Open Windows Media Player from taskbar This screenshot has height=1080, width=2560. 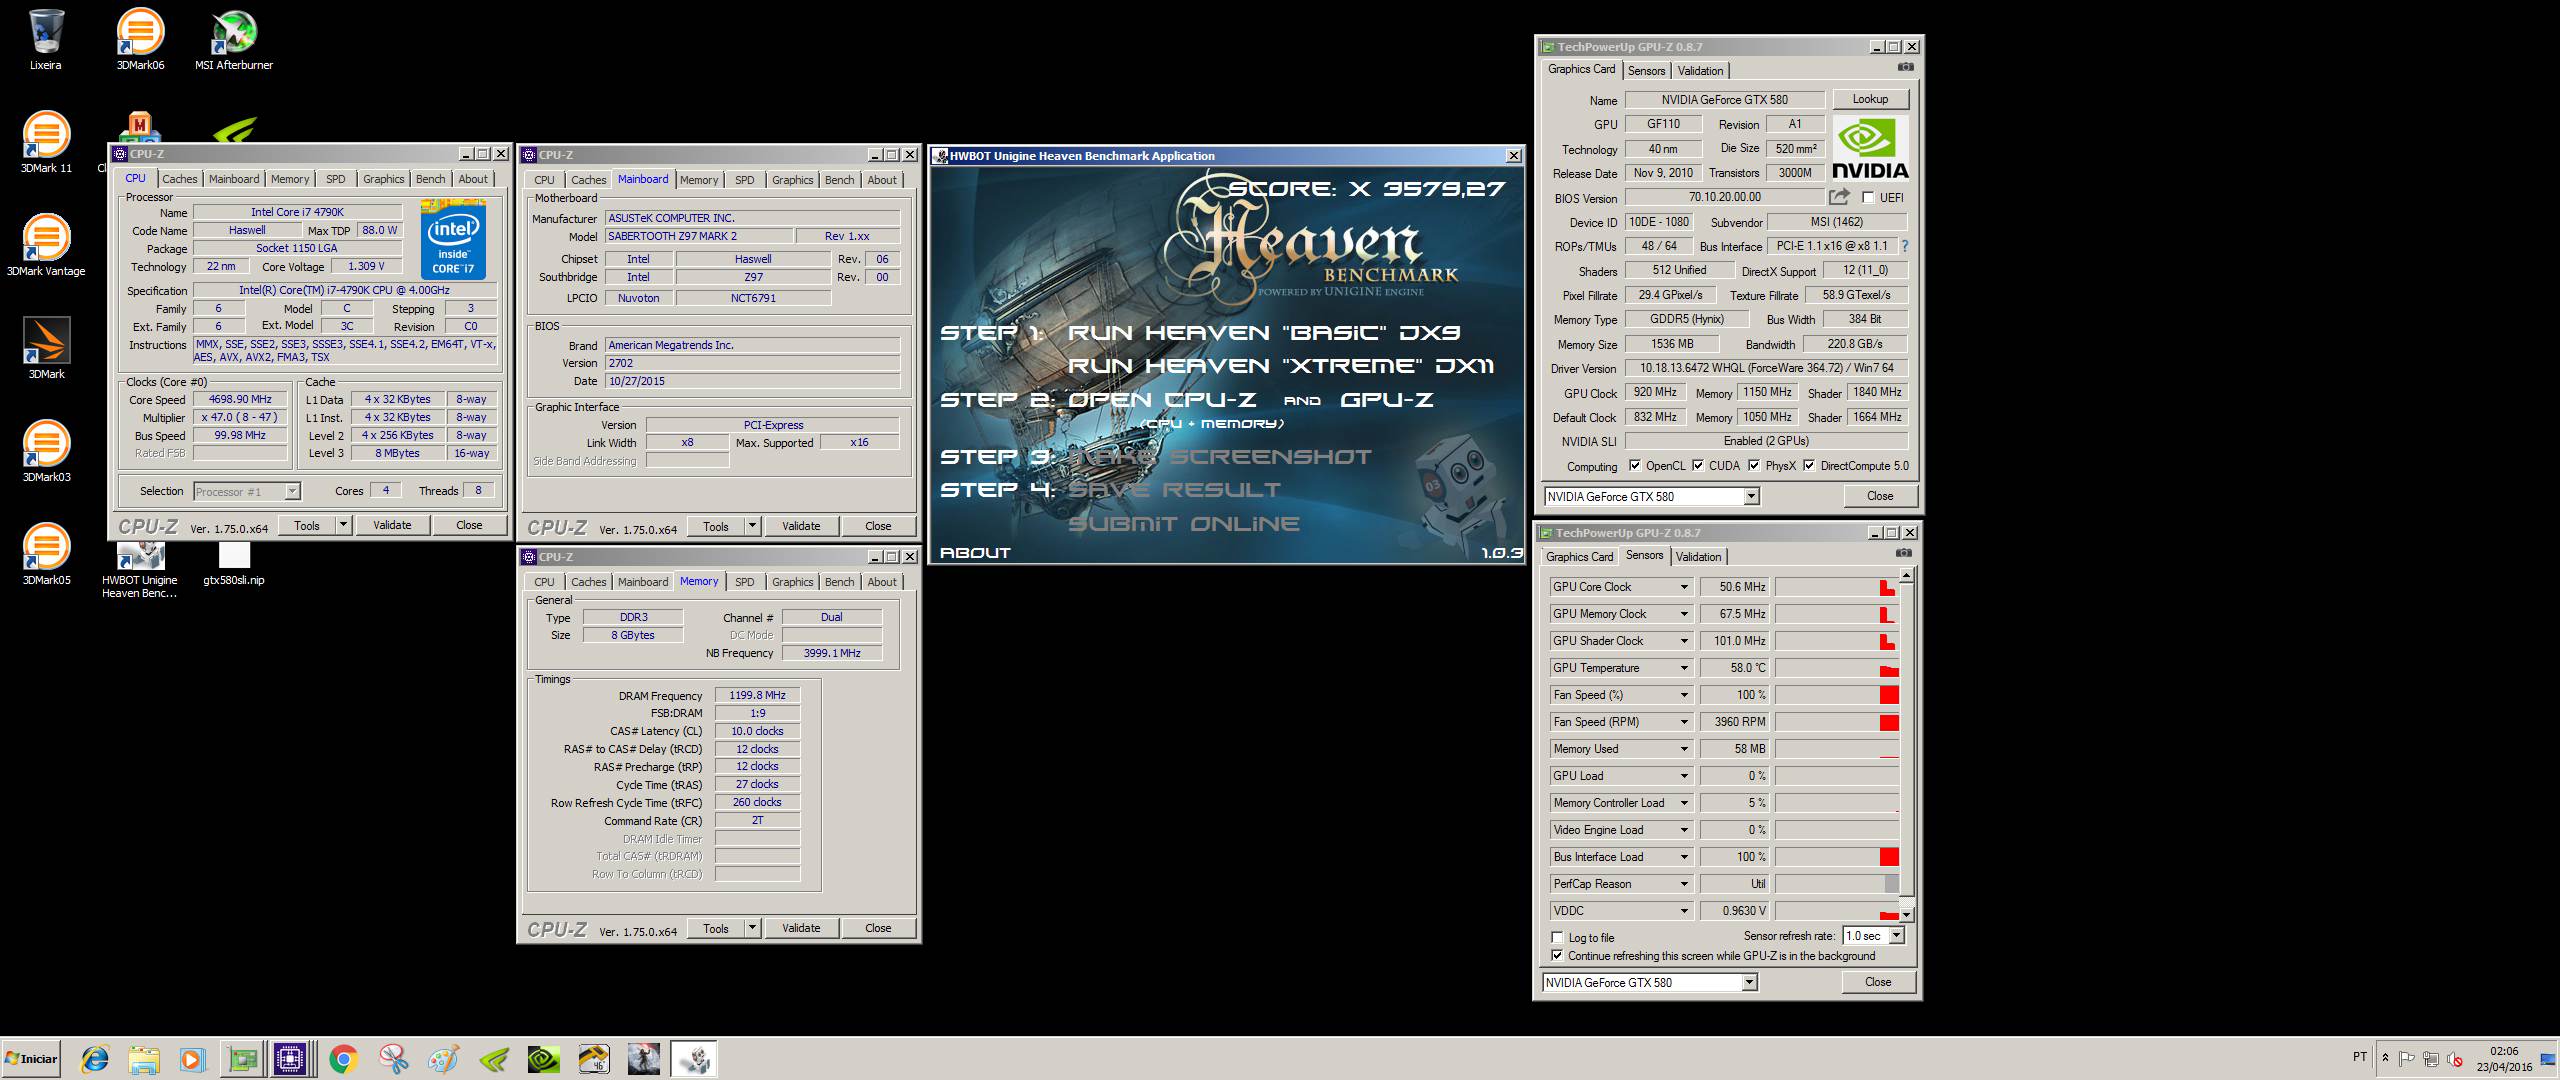pyautogui.click(x=193, y=1059)
